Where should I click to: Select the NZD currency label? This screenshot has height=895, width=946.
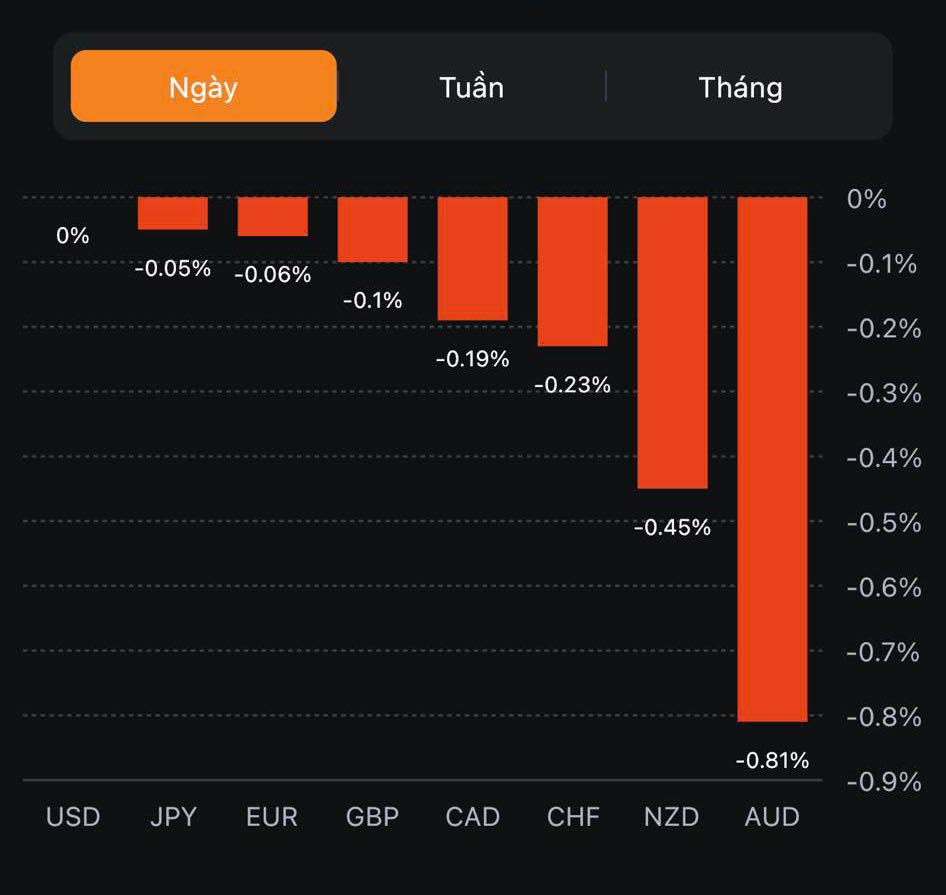click(671, 817)
